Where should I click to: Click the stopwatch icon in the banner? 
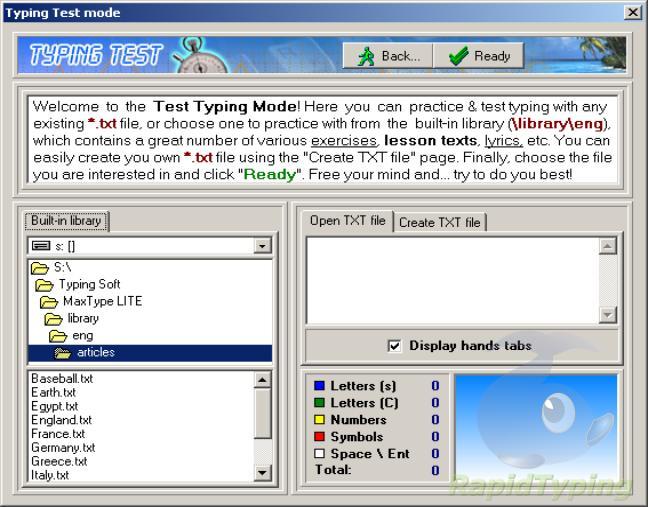[200, 56]
